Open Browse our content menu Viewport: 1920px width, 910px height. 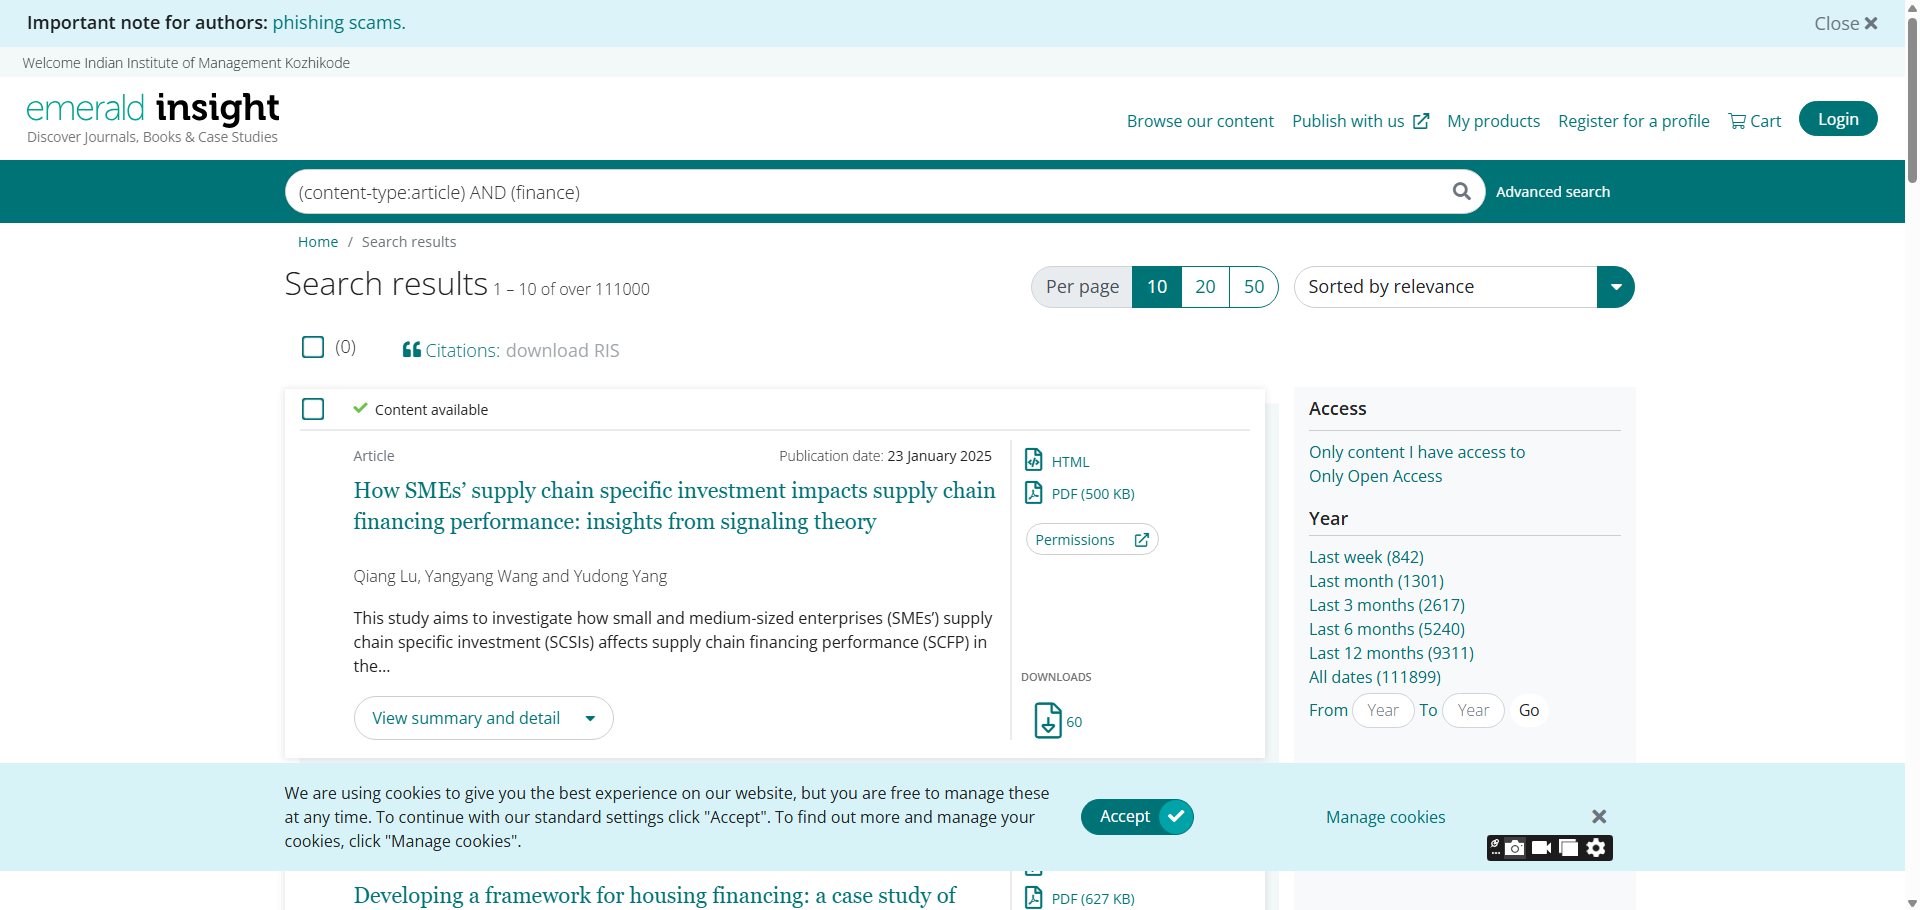1200,121
